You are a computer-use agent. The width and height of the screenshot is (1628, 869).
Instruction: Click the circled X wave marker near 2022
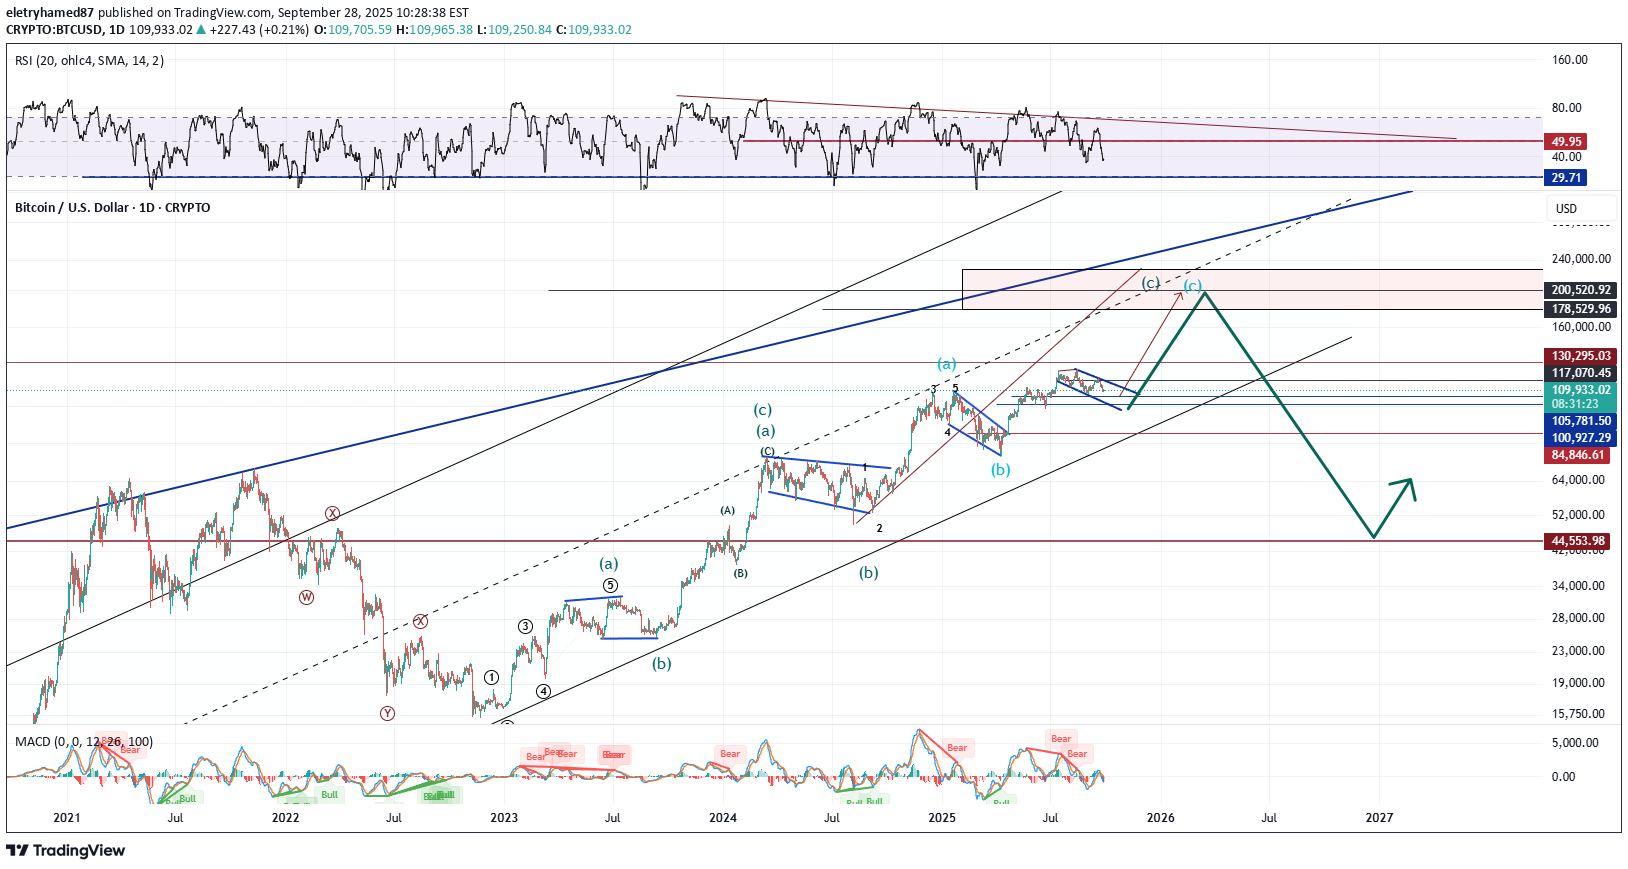click(x=332, y=513)
